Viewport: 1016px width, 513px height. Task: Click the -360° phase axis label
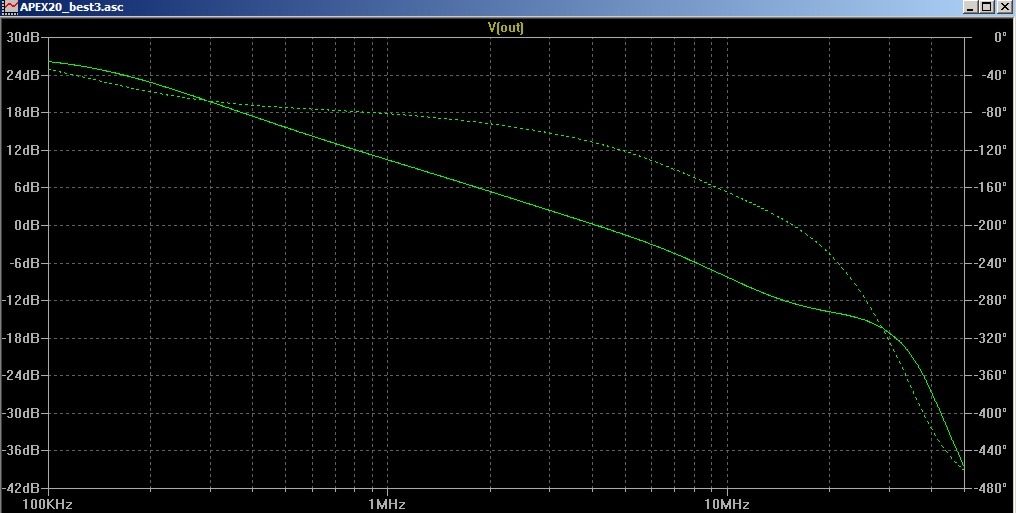[991, 376]
